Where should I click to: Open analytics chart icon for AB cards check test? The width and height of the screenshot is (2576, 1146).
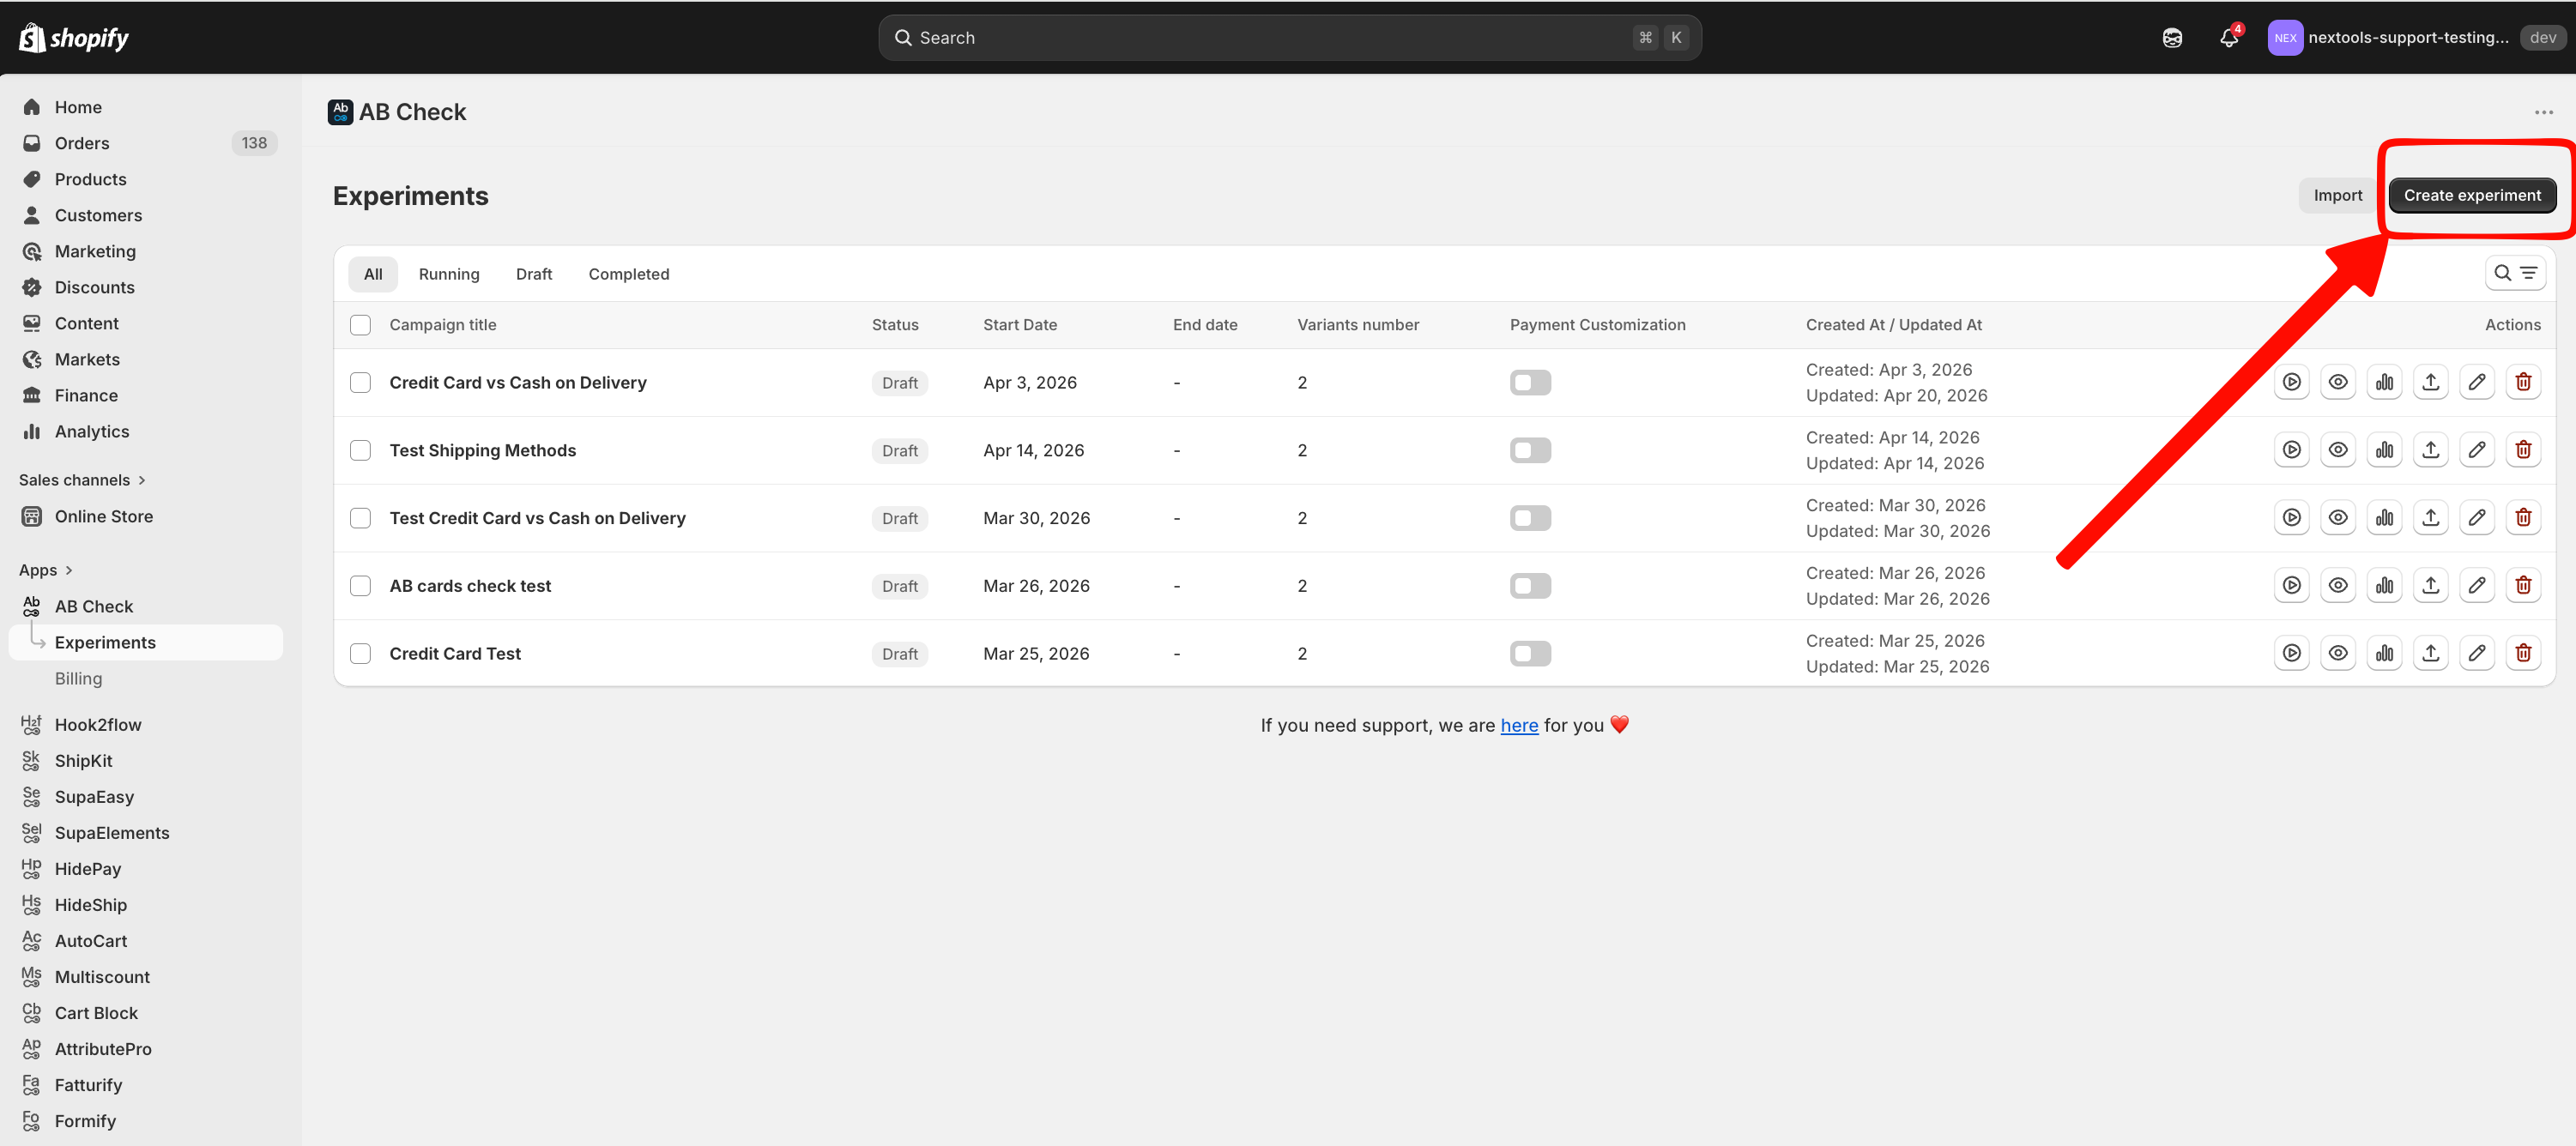click(2384, 585)
